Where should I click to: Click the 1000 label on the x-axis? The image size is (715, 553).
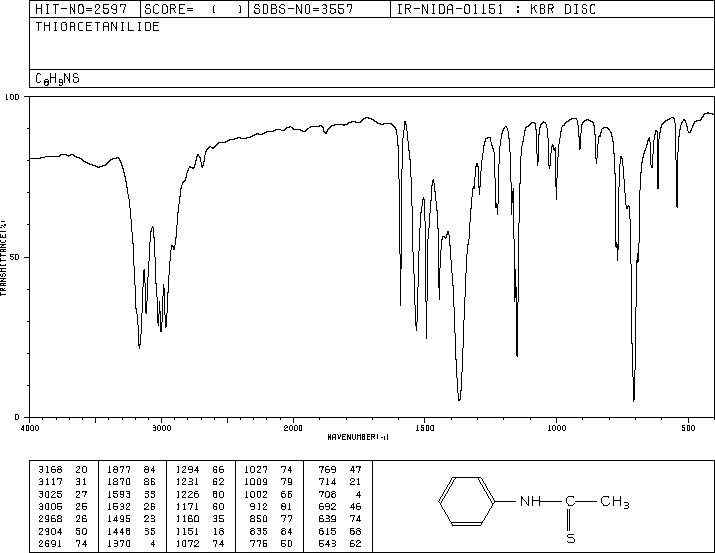point(556,428)
